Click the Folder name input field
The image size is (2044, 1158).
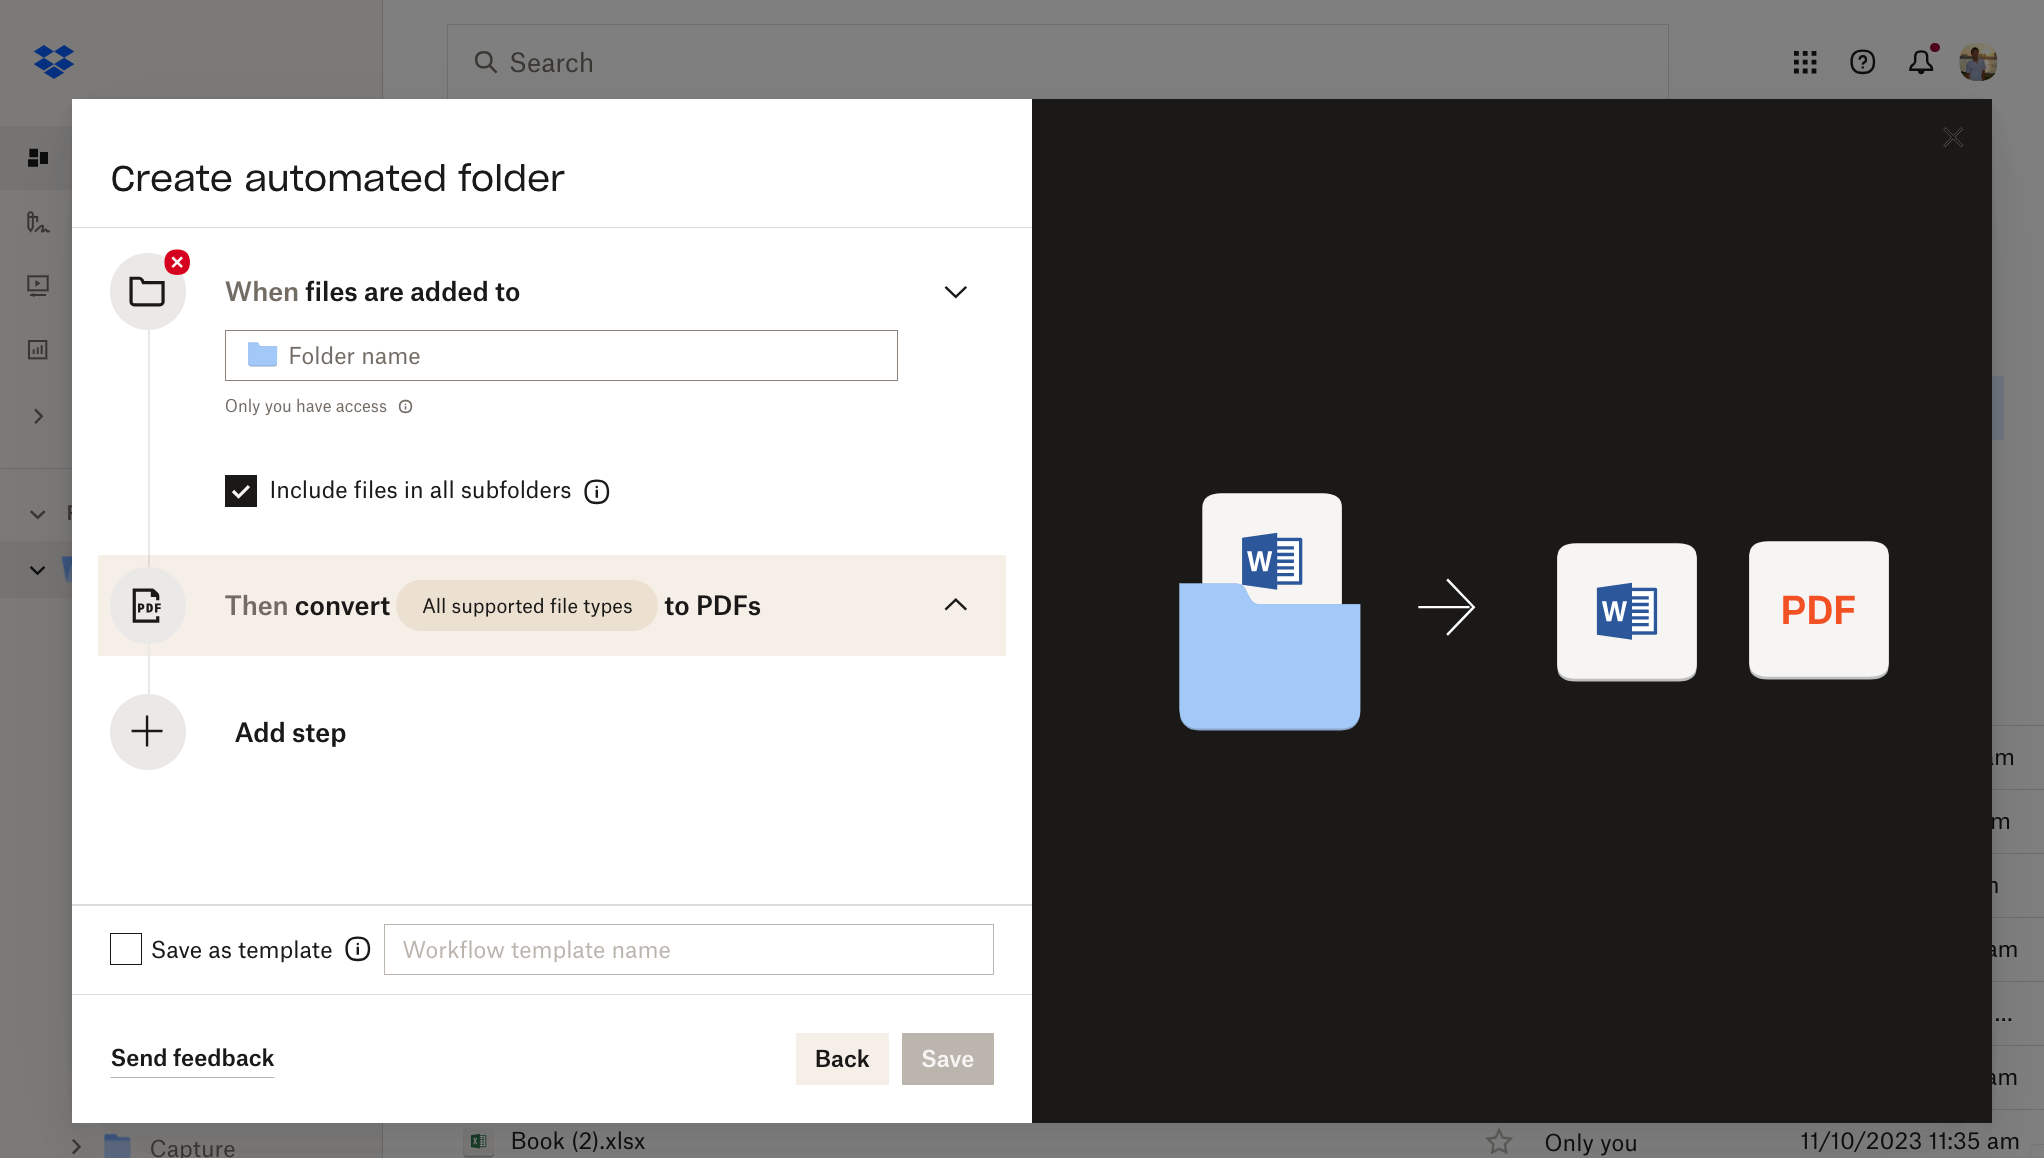point(561,355)
